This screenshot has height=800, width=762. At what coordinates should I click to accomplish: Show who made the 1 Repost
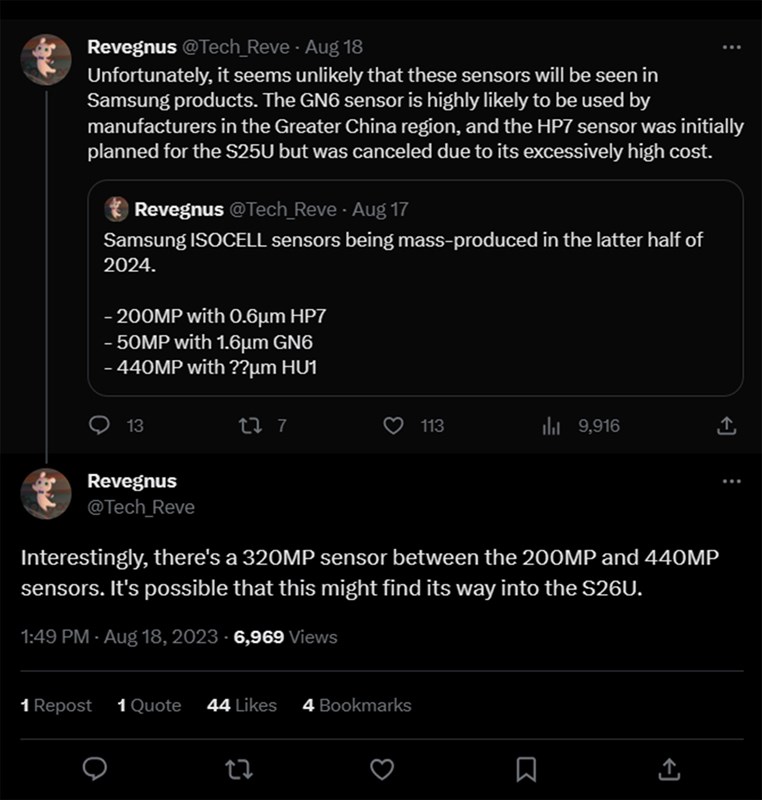point(56,705)
